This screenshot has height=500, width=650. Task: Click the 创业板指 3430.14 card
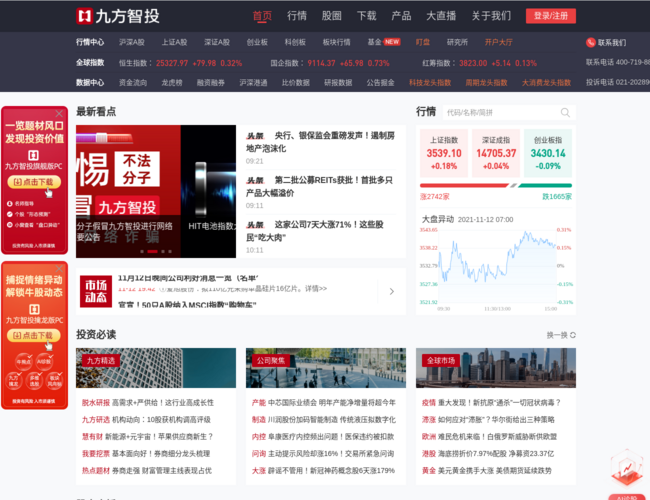click(548, 153)
